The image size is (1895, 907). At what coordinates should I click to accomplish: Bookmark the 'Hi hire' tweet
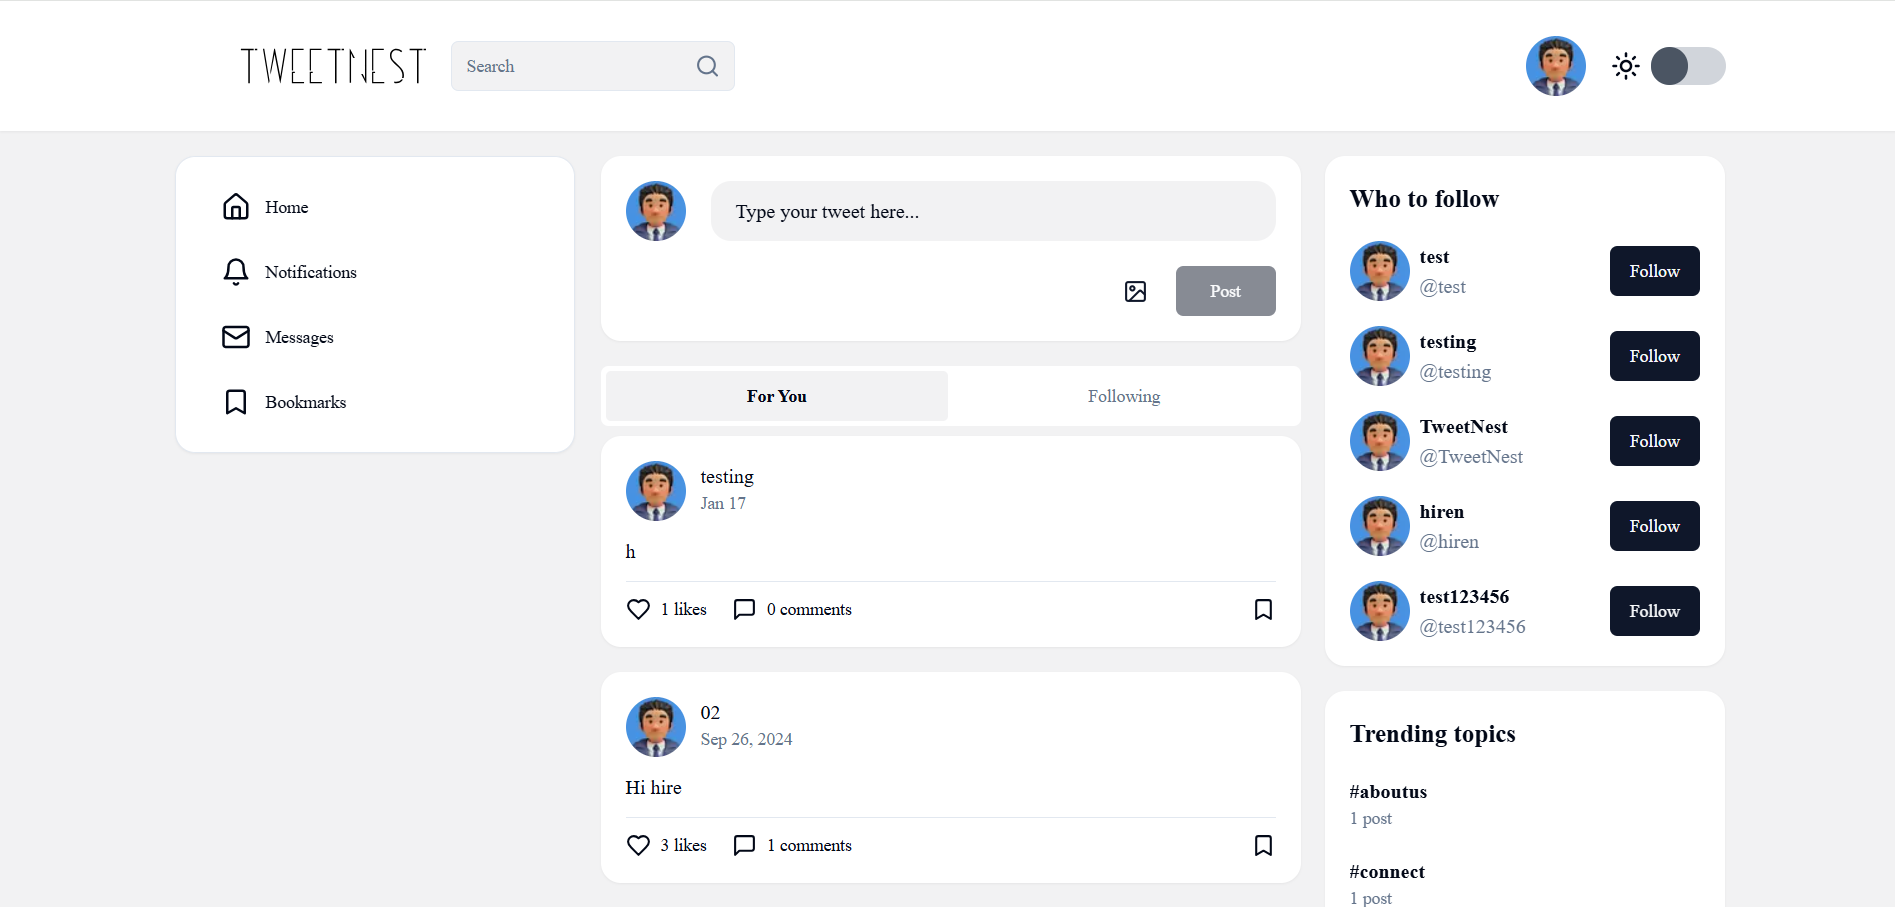click(1263, 845)
